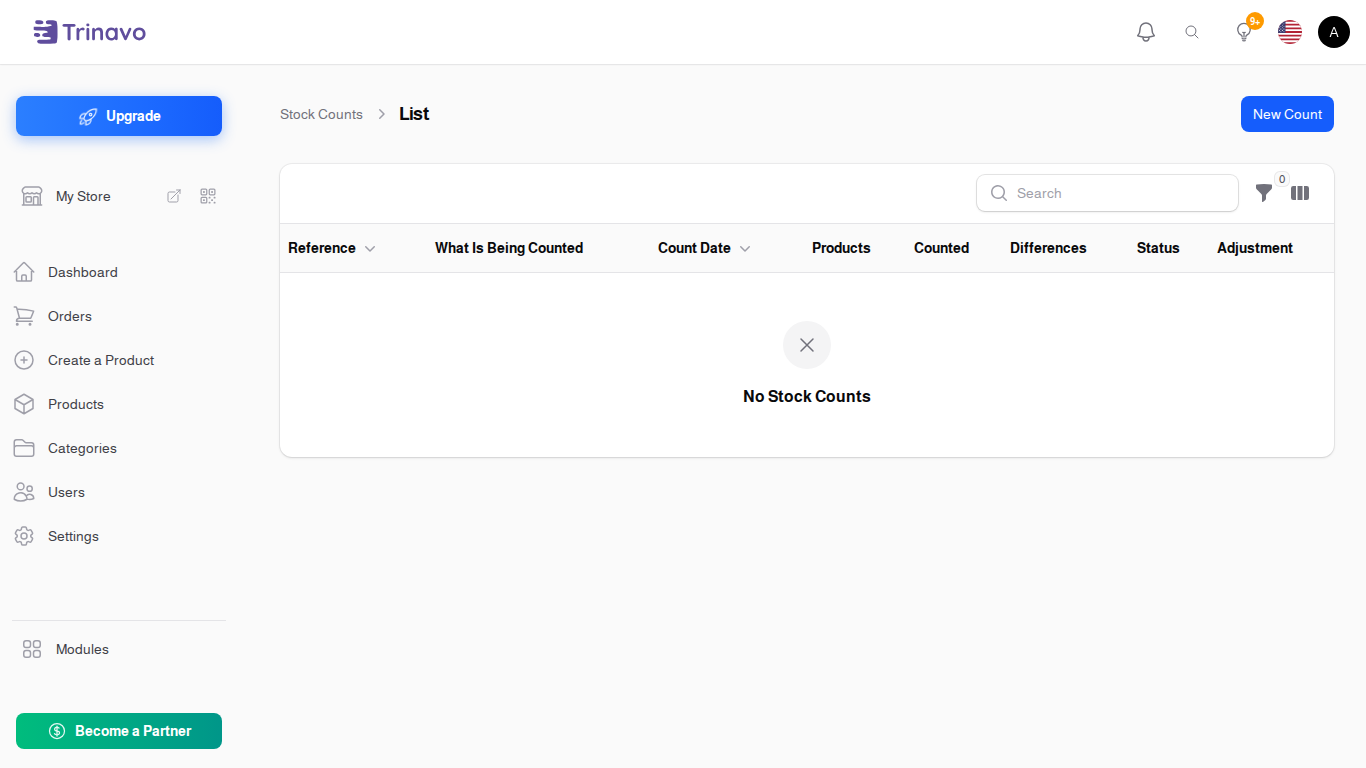The height and width of the screenshot is (768, 1366).
Task: Select My Store label
Action: pos(83,196)
